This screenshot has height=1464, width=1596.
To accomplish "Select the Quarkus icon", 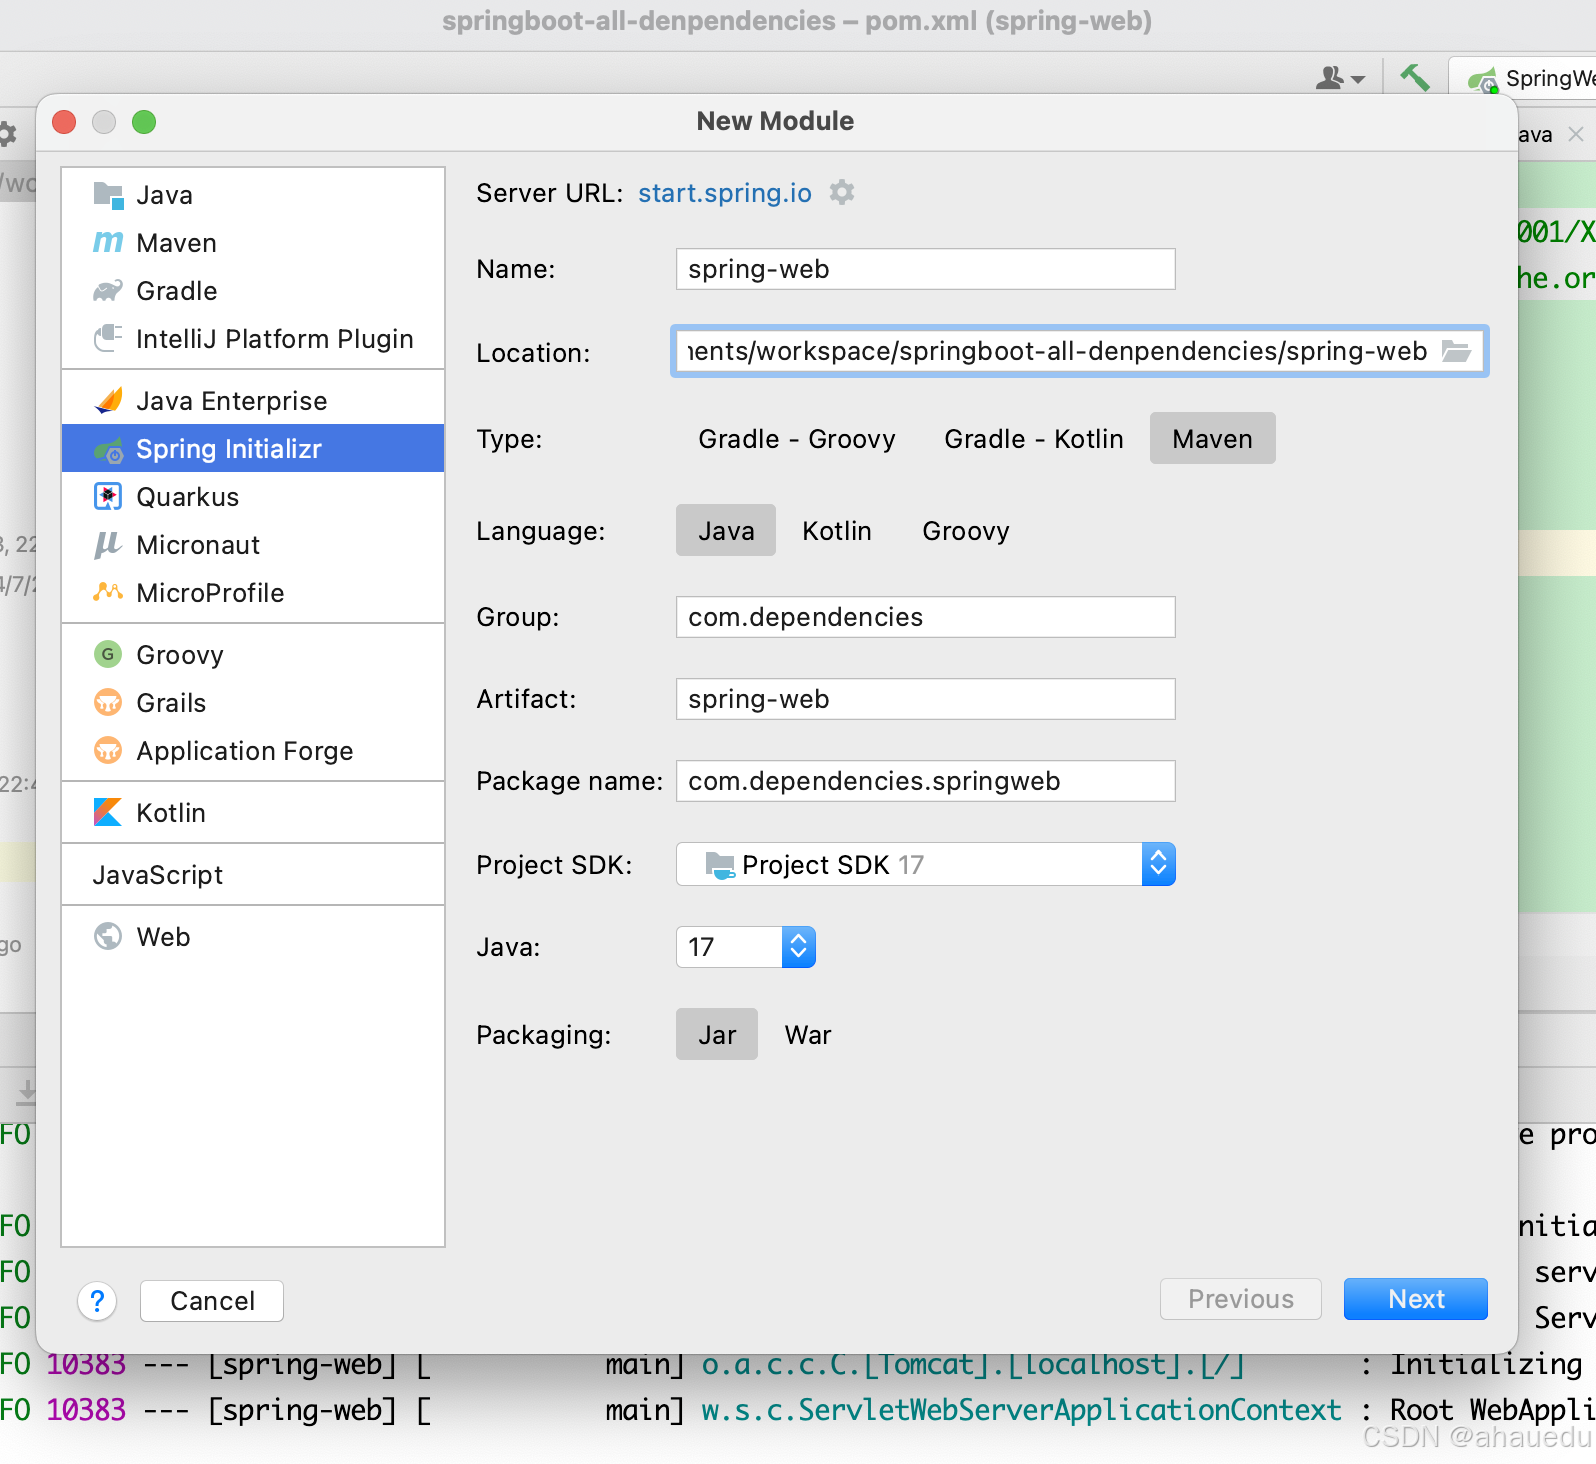I will (x=108, y=497).
